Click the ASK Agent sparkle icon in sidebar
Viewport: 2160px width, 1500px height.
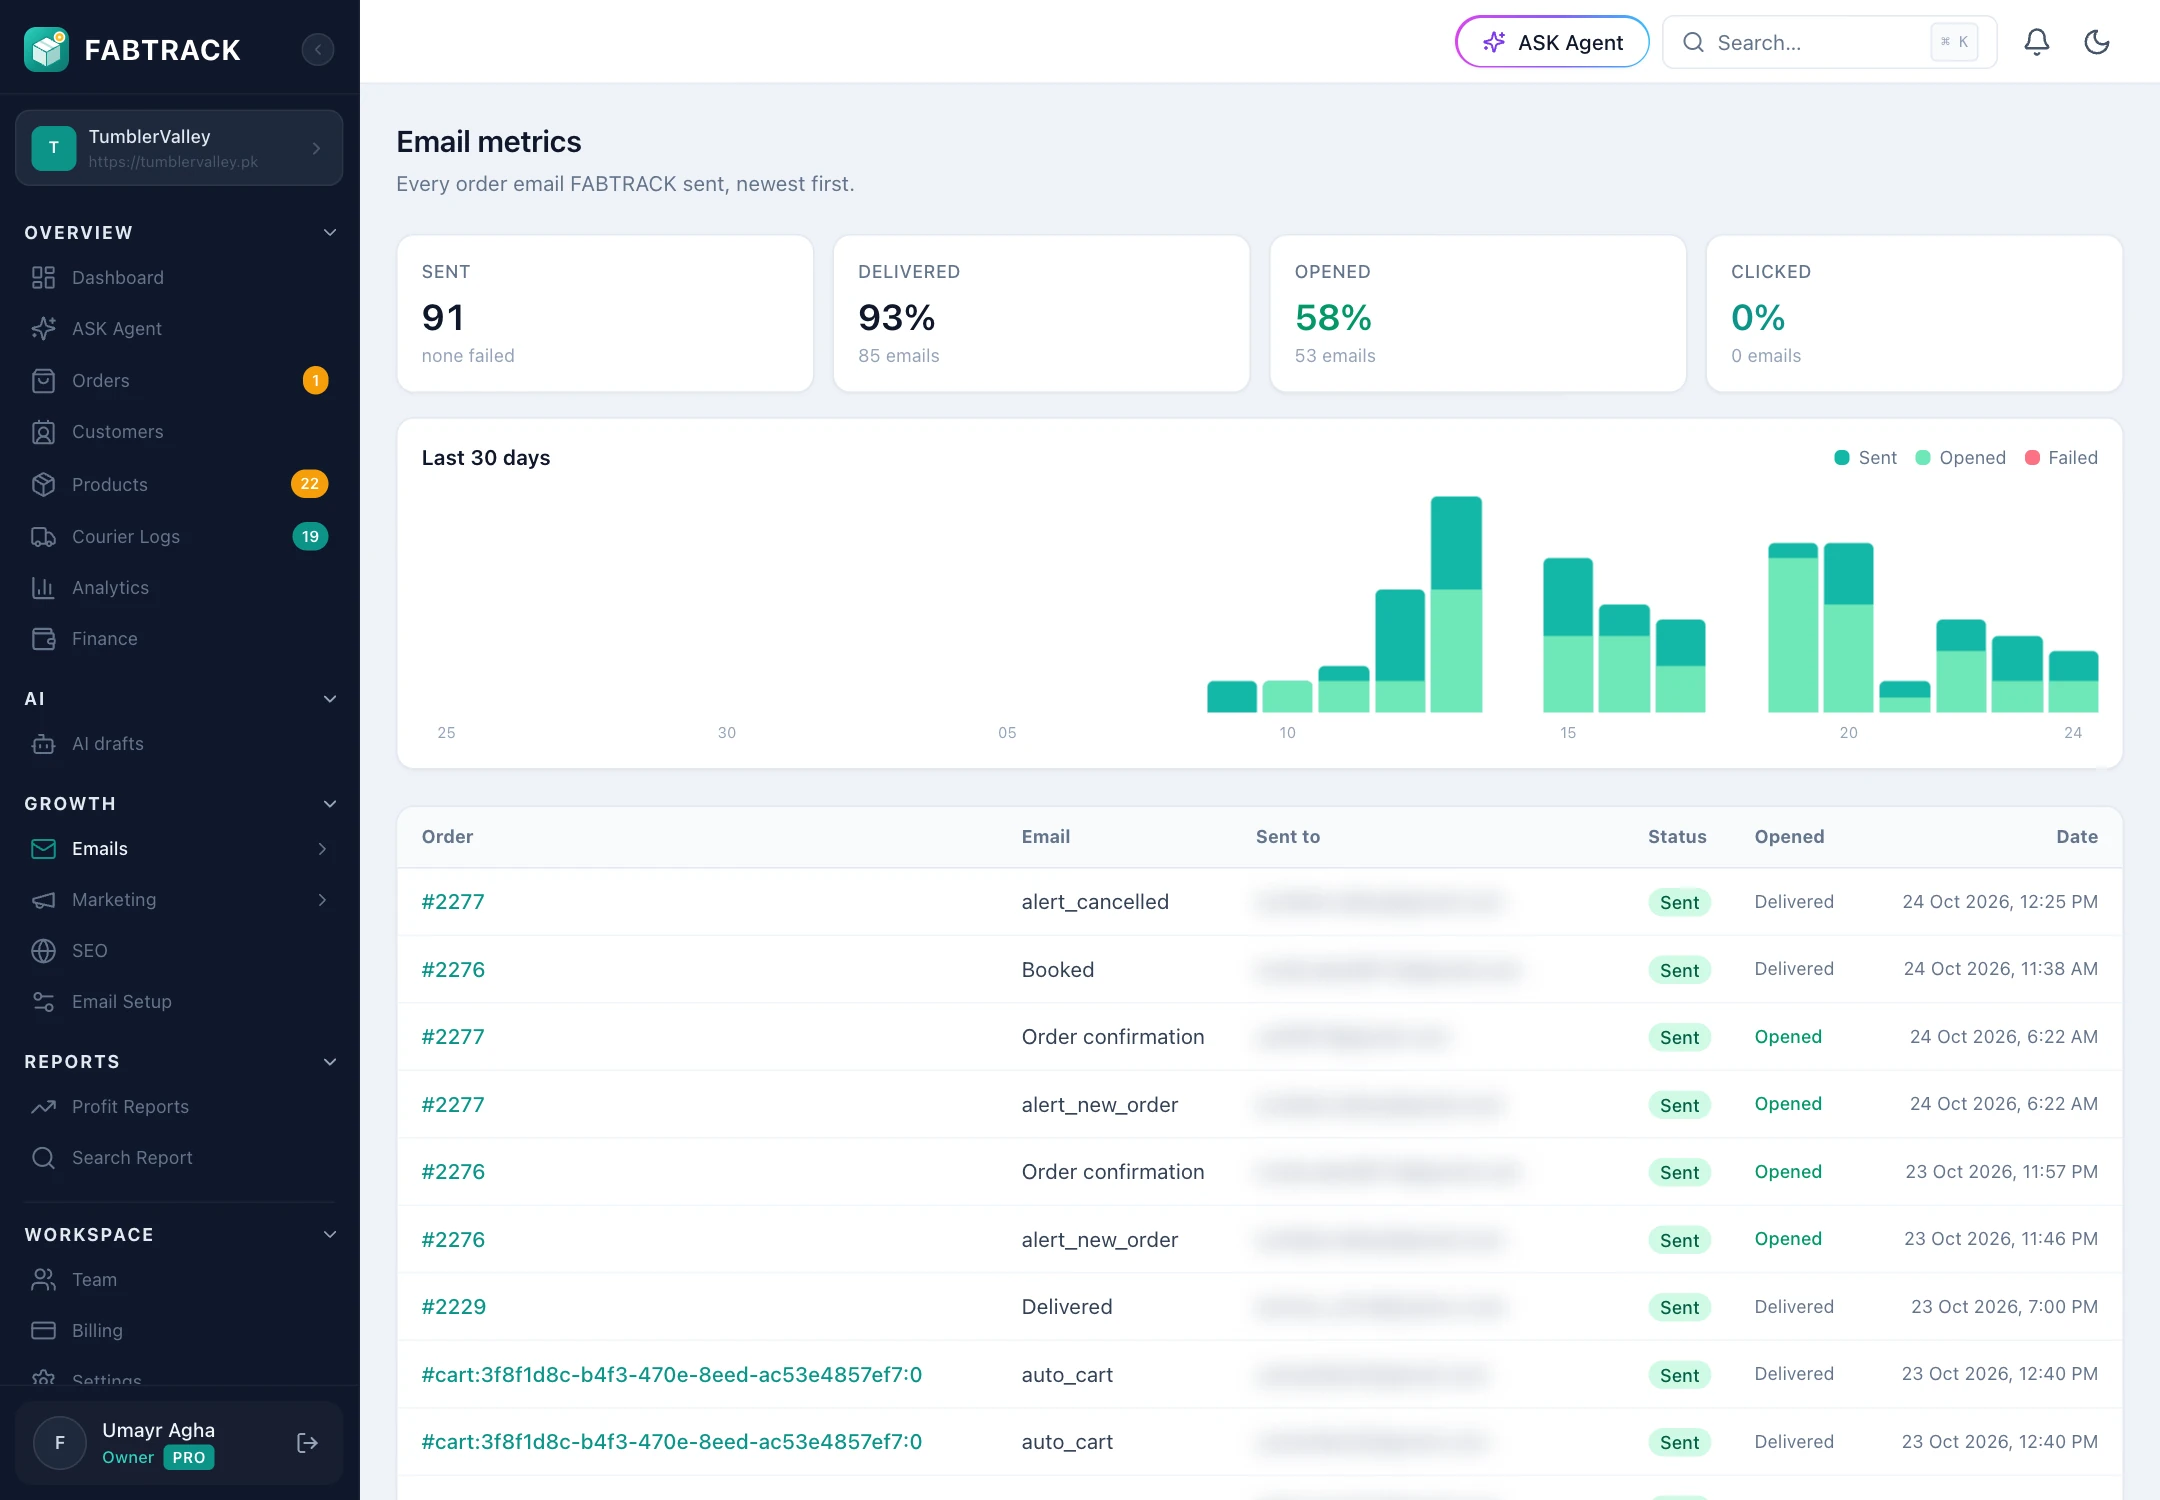click(43, 328)
